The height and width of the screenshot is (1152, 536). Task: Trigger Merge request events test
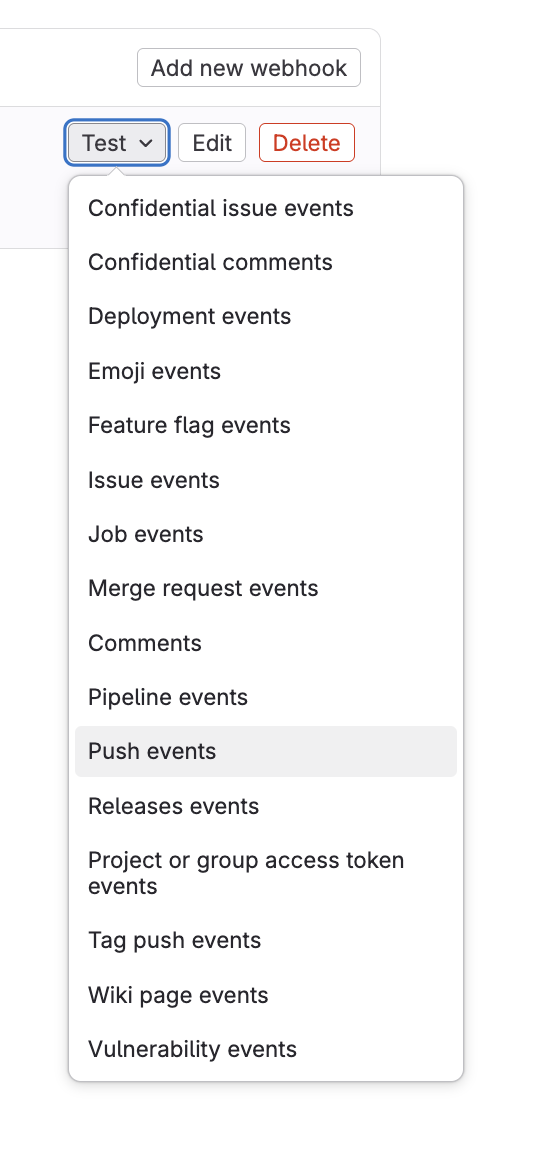tap(266, 588)
